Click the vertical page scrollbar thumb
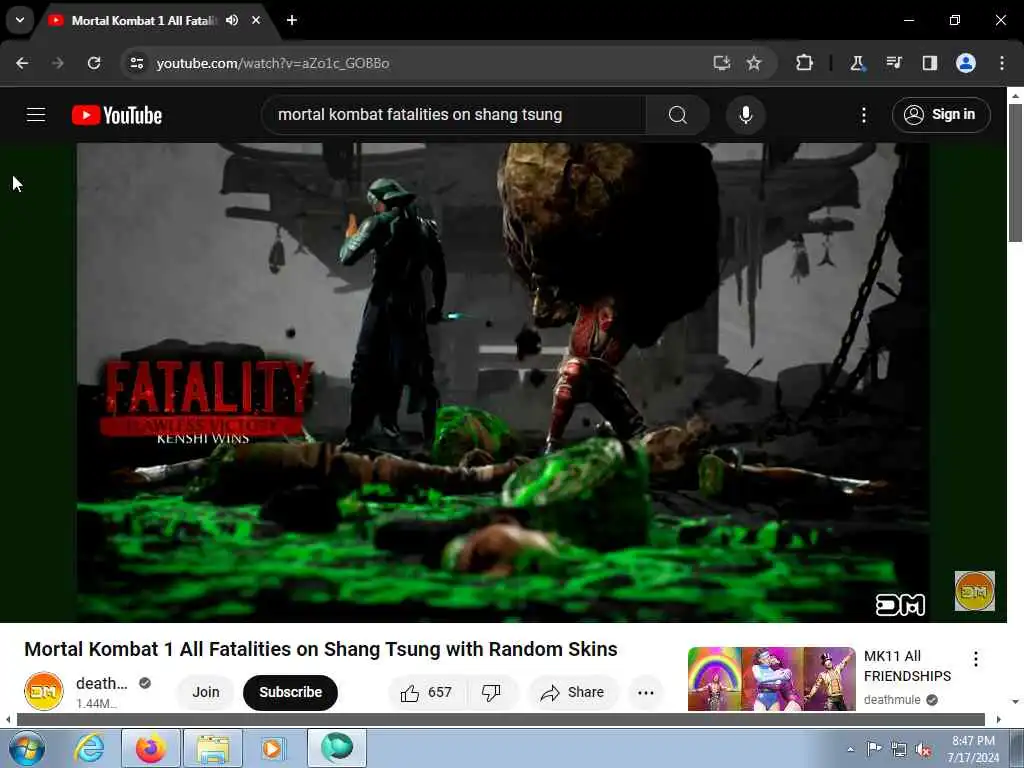Image resolution: width=1024 pixels, height=768 pixels. pyautogui.click(x=1015, y=173)
